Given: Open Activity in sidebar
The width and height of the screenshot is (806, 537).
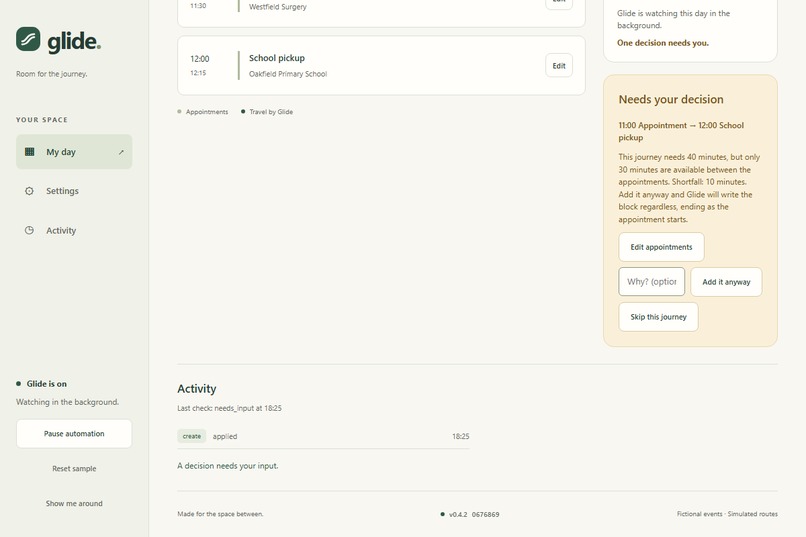Looking at the screenshot, I should [74, 230].
